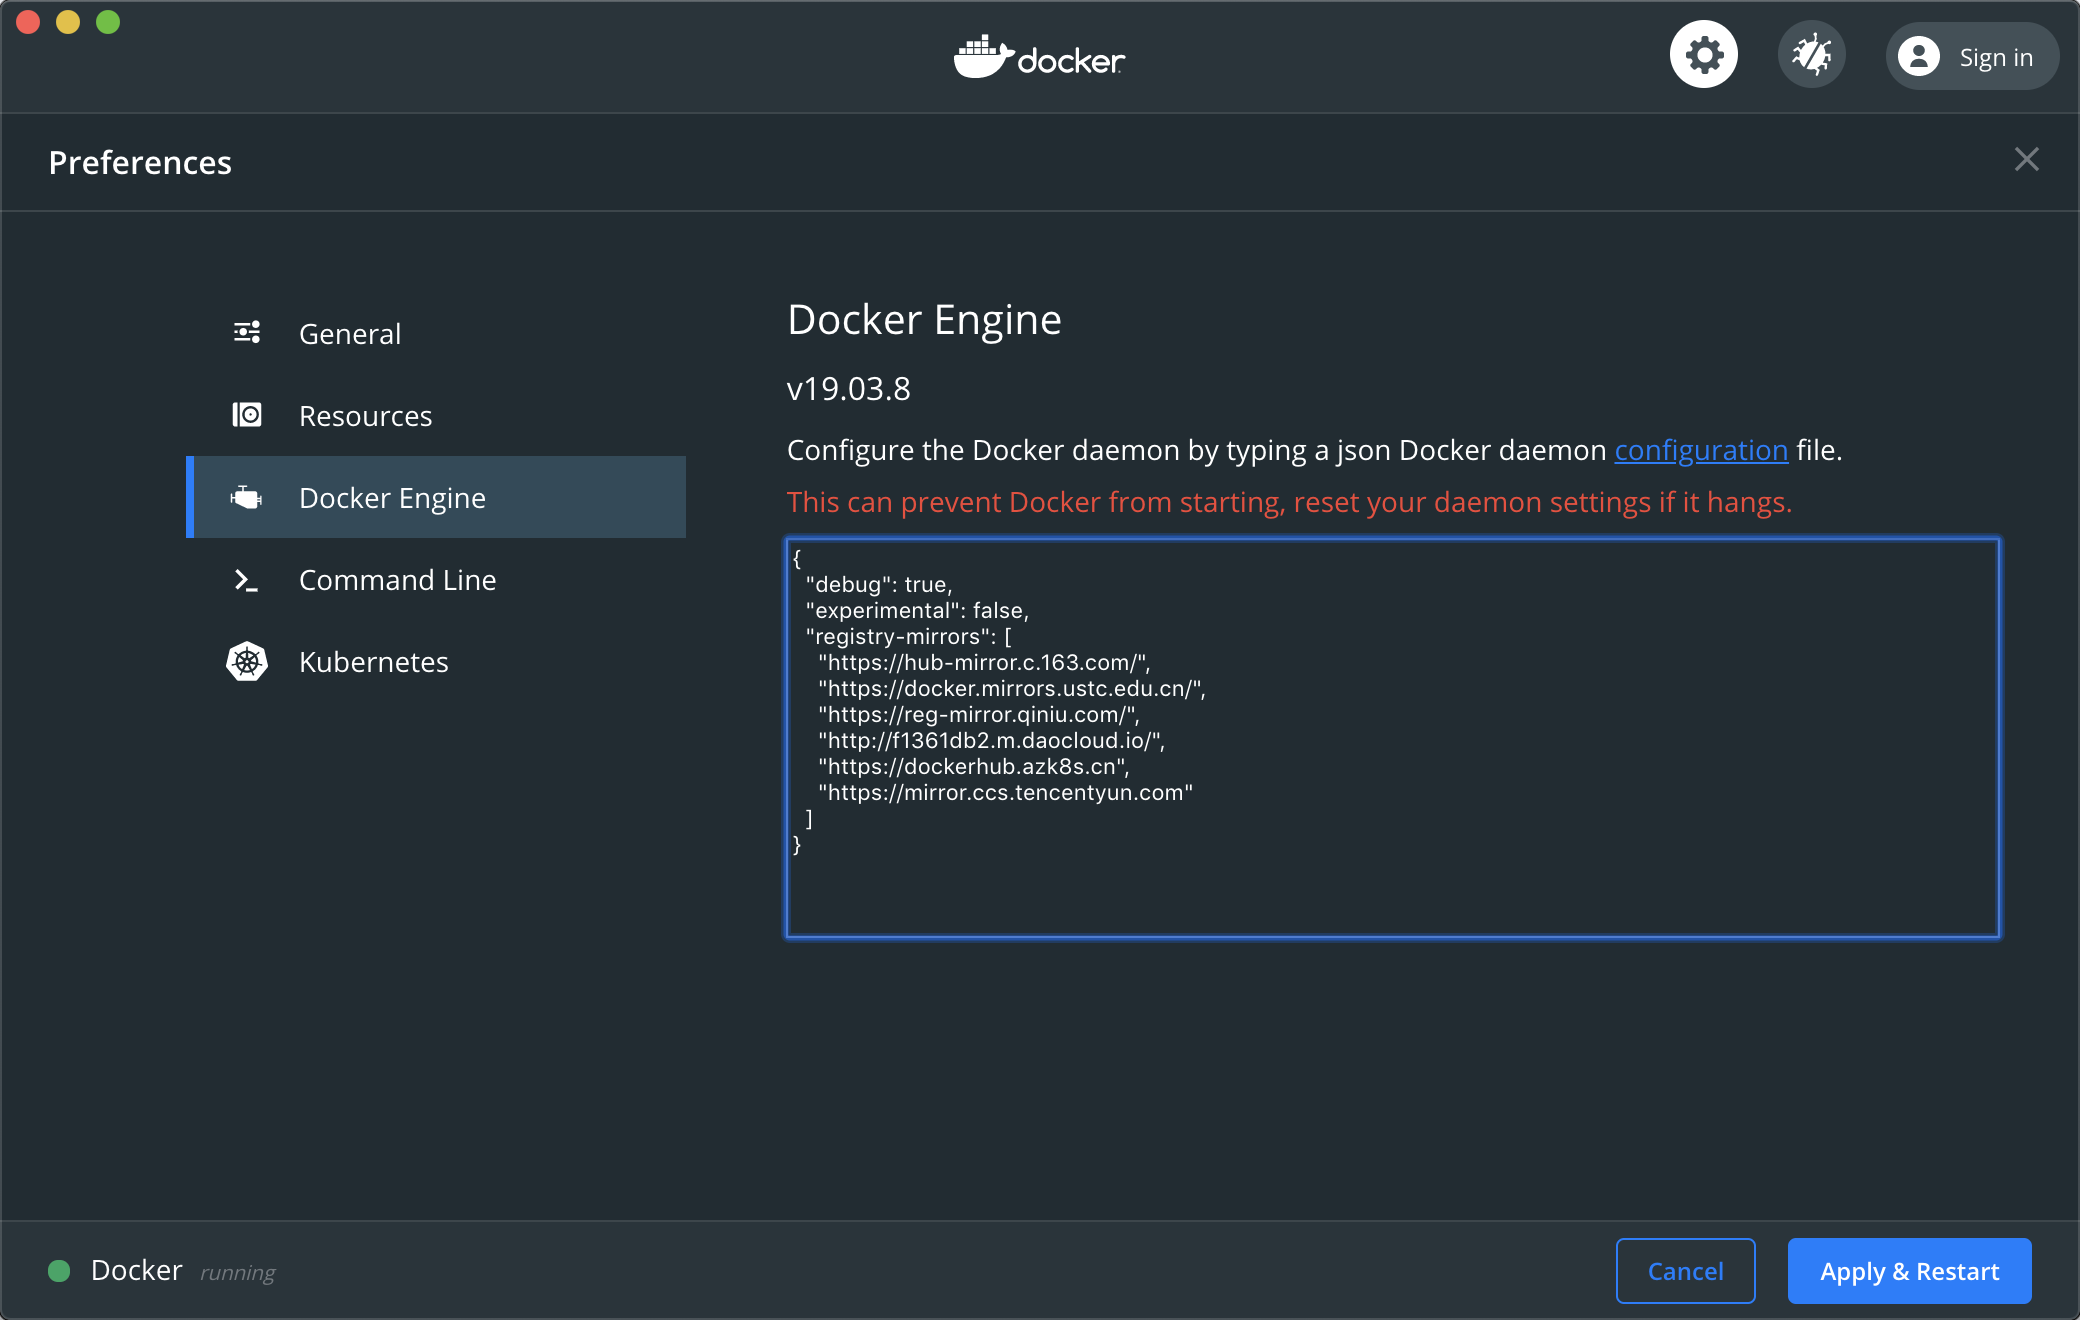Open the configuration documentation link

click(1701, 451)
